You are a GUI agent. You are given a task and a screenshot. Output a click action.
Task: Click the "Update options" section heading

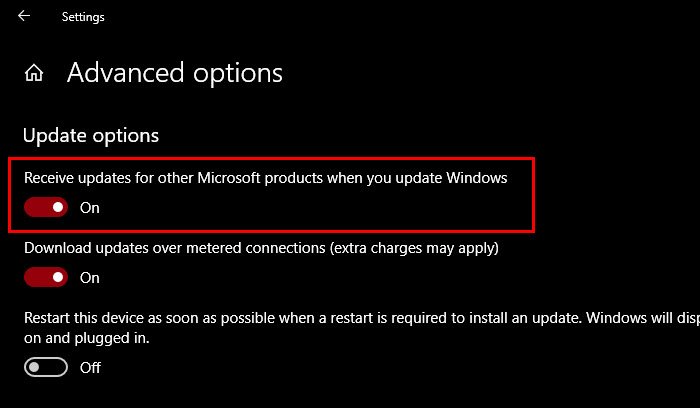pos(91,135)
